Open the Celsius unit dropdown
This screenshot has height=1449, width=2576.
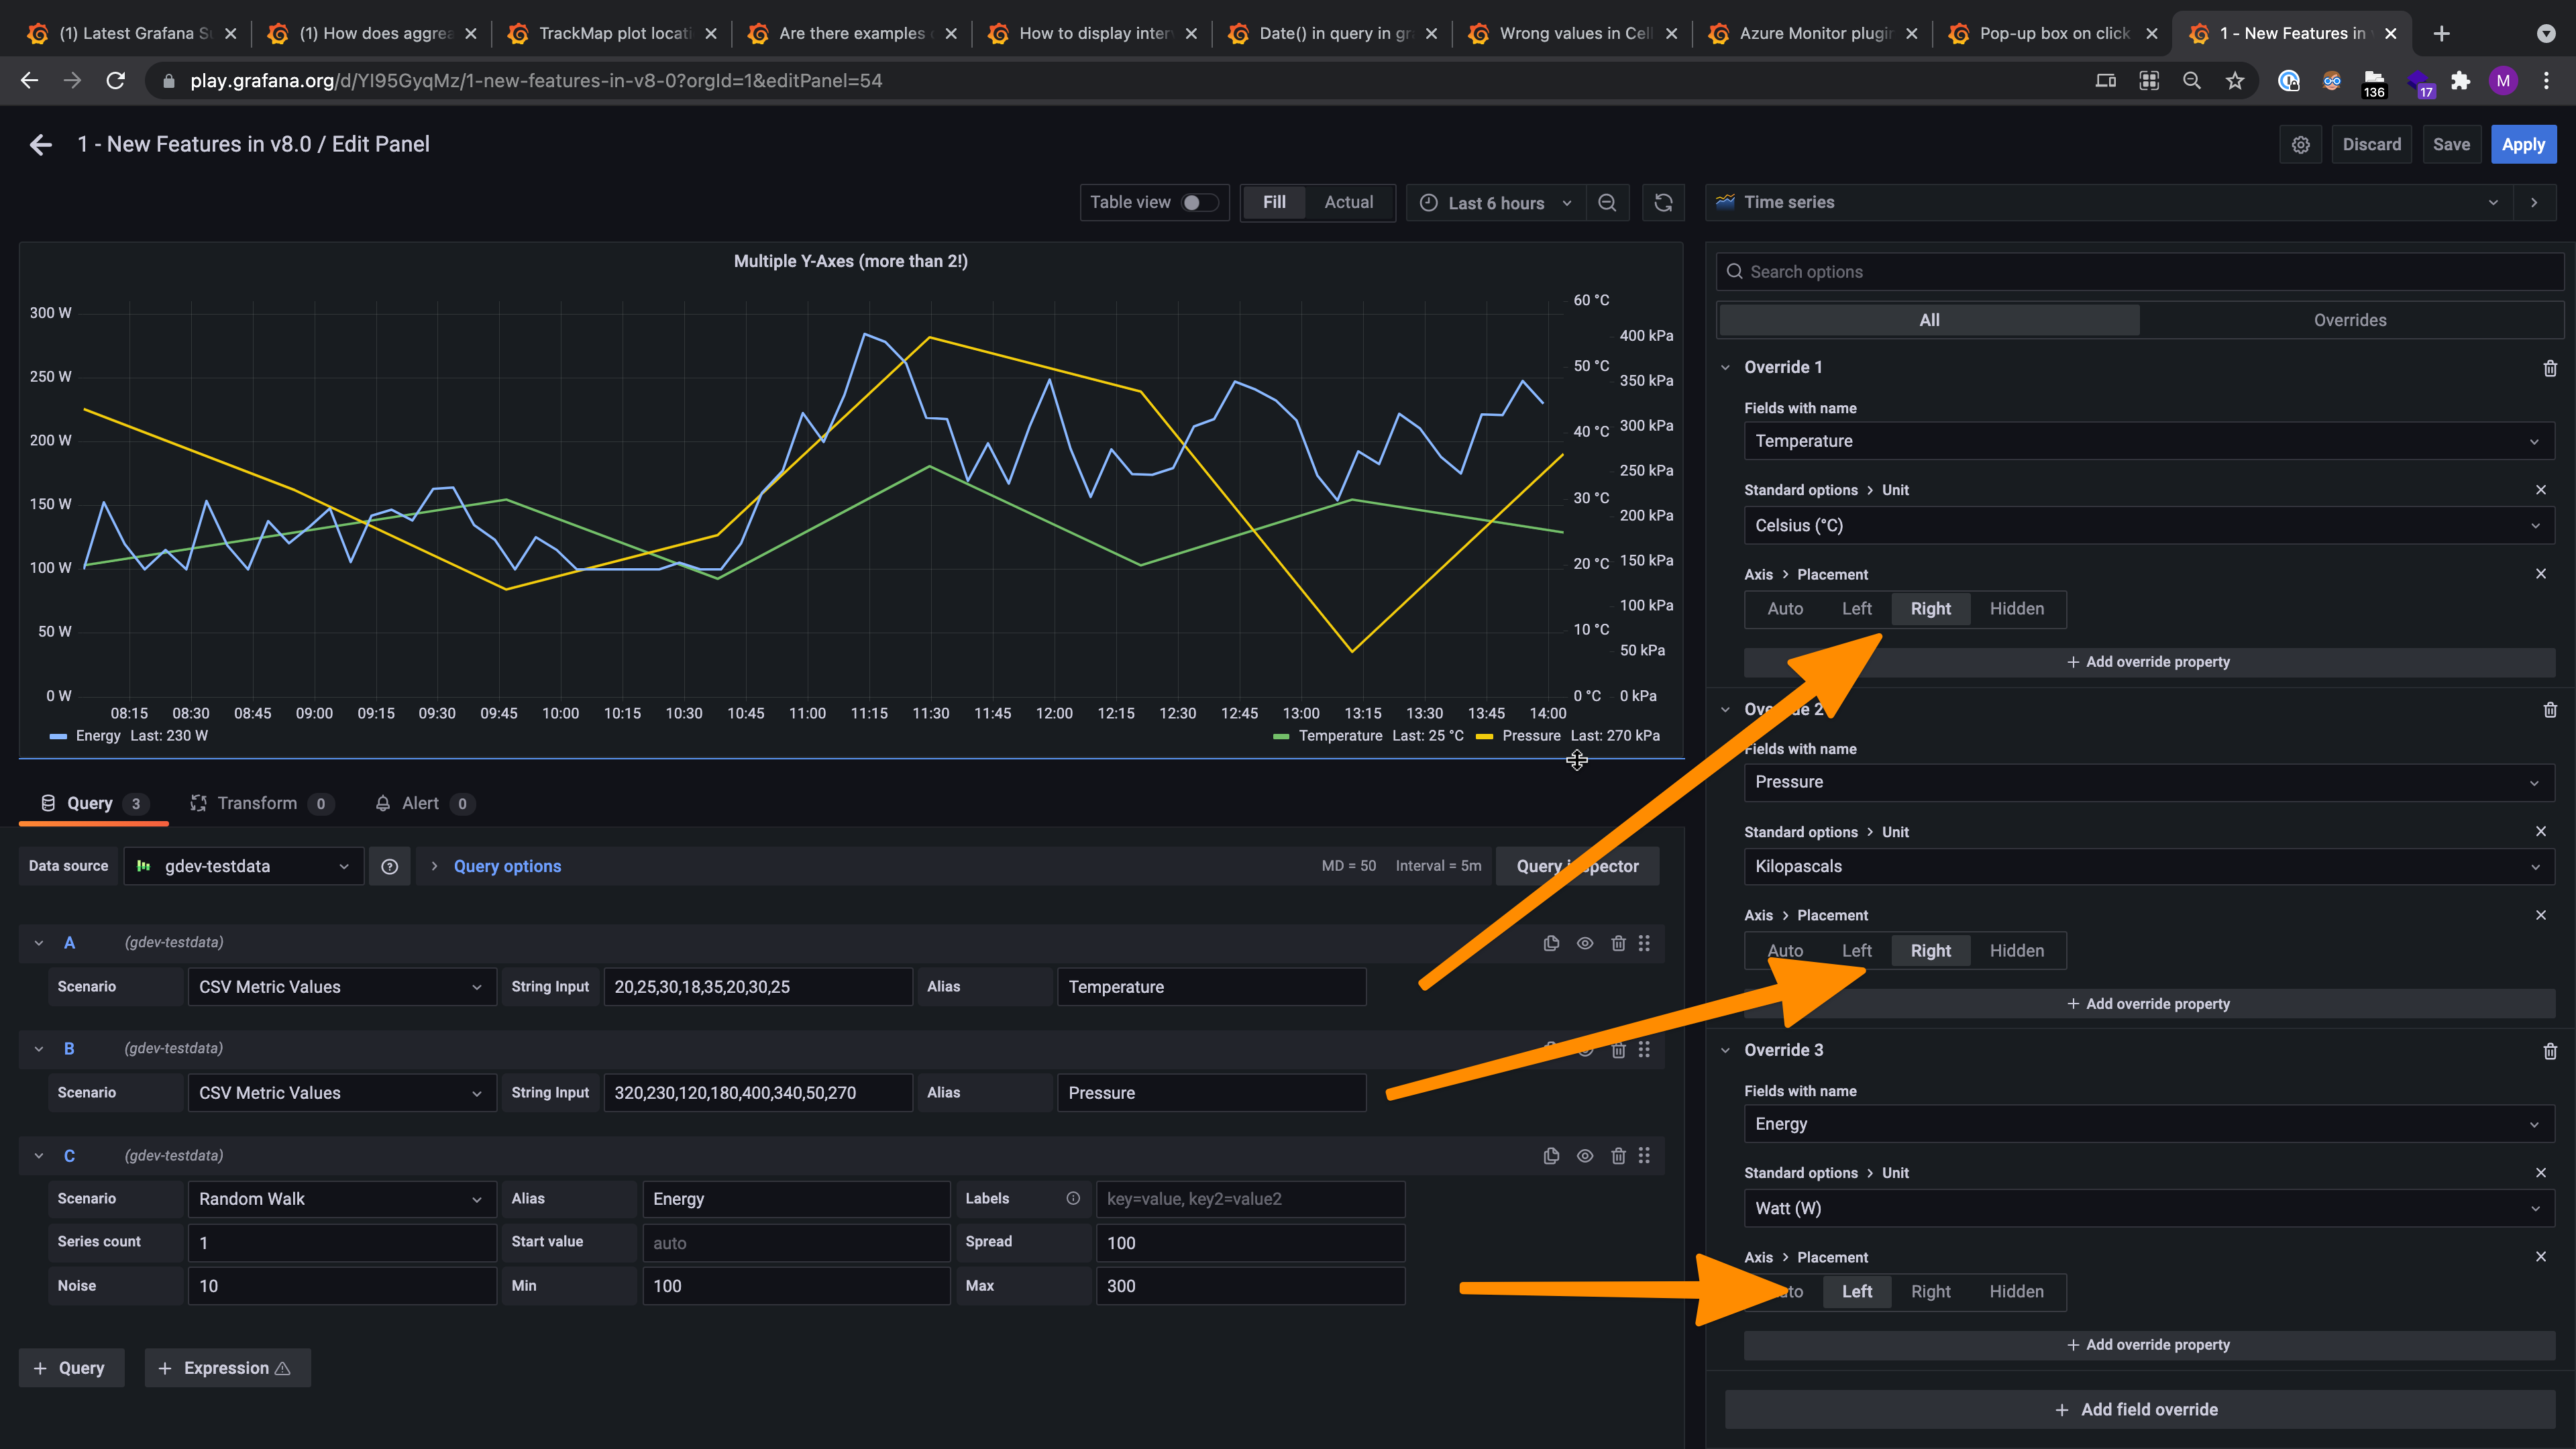click(x=2148, y=525)
